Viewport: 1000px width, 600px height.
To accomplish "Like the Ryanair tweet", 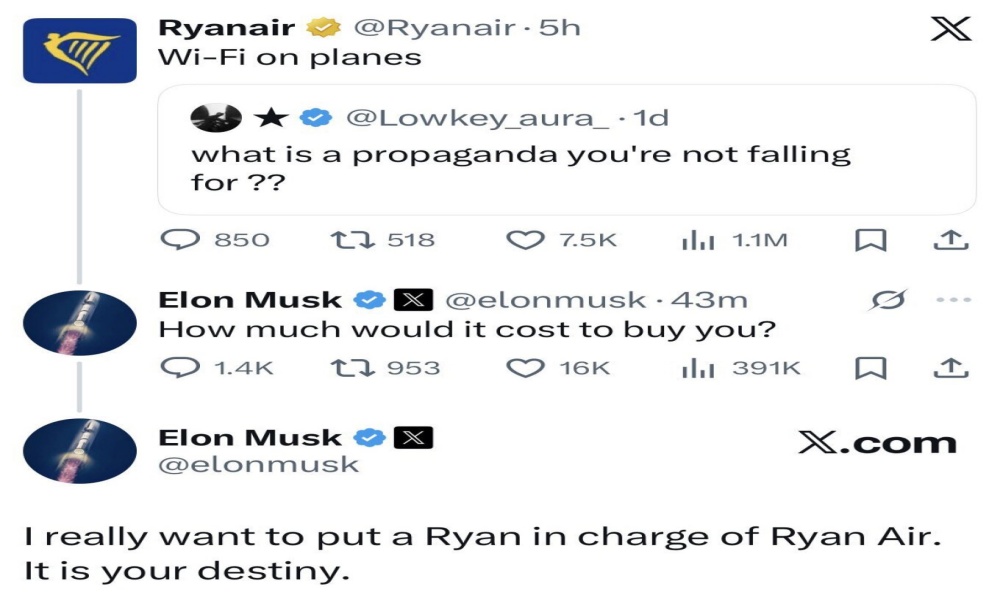I will [524, 240].
